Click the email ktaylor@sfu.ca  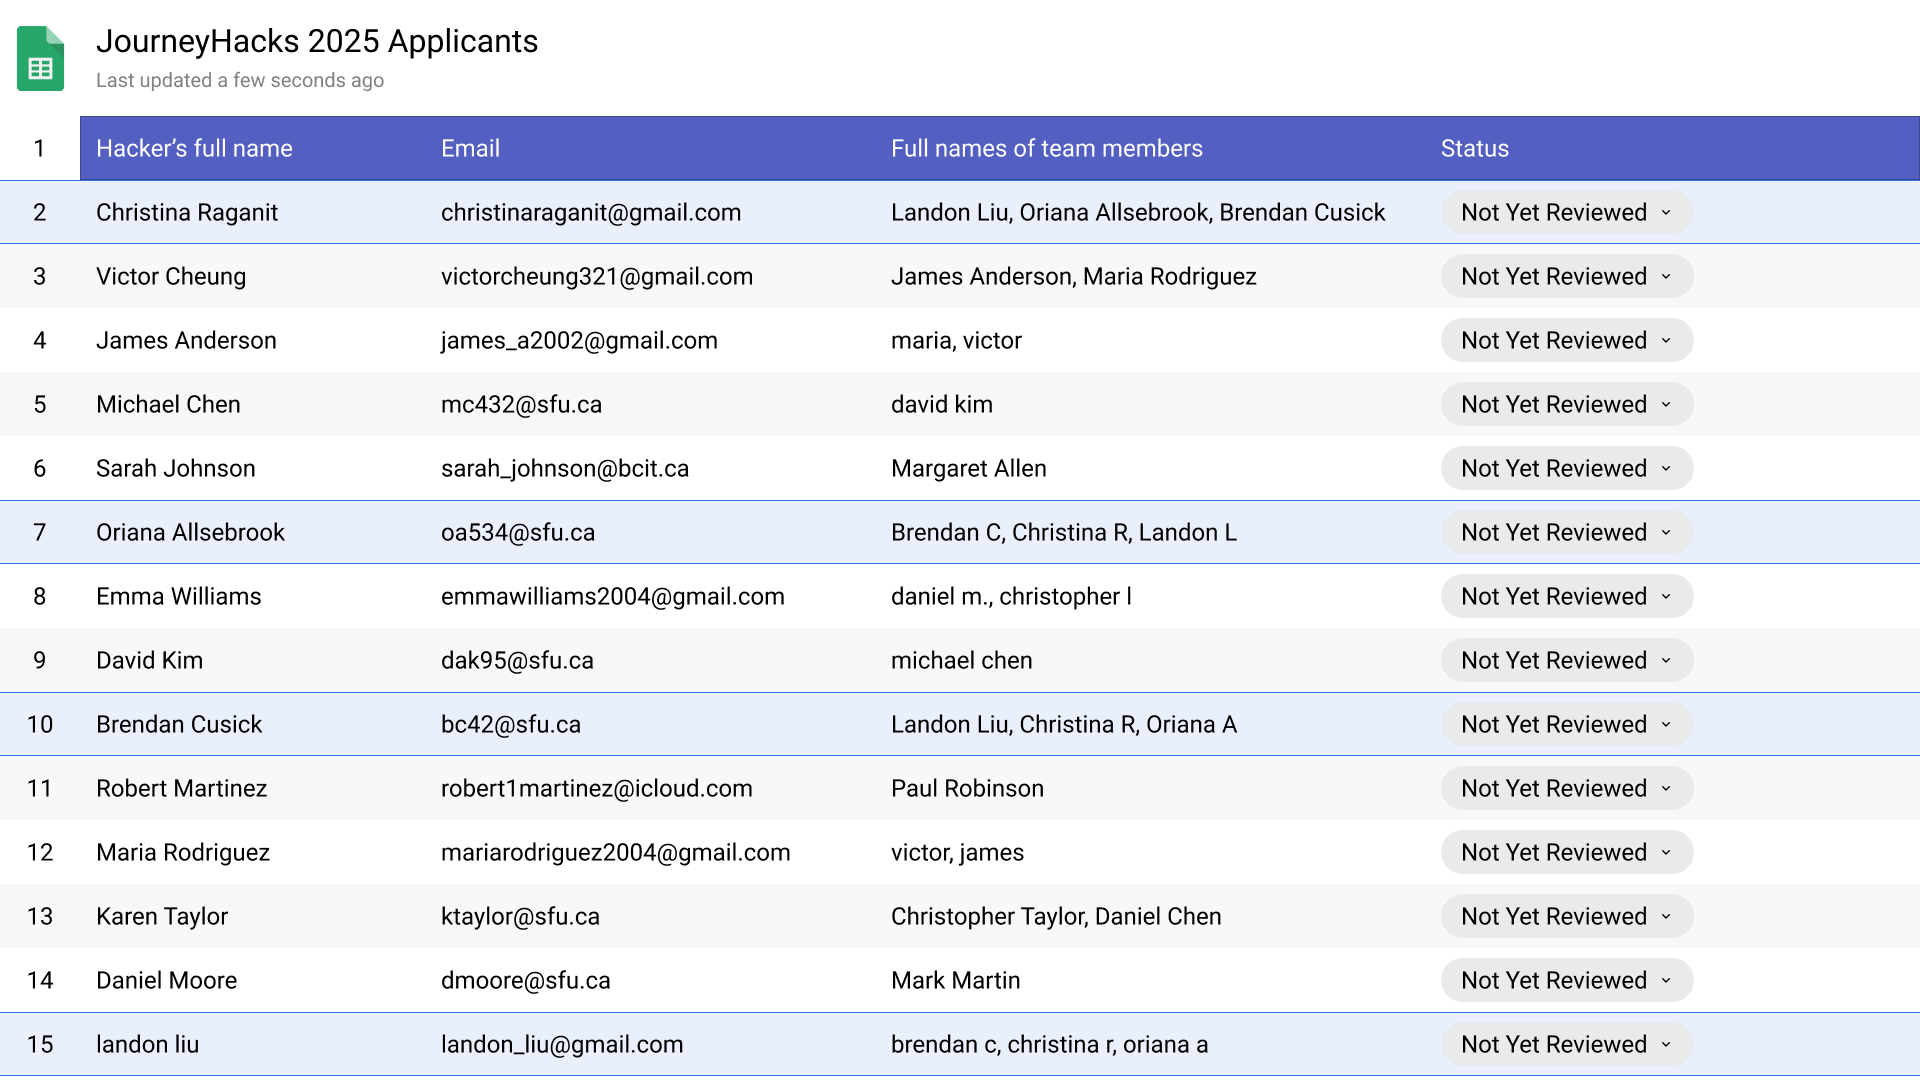pyautogui.click(x=520, y=916)
